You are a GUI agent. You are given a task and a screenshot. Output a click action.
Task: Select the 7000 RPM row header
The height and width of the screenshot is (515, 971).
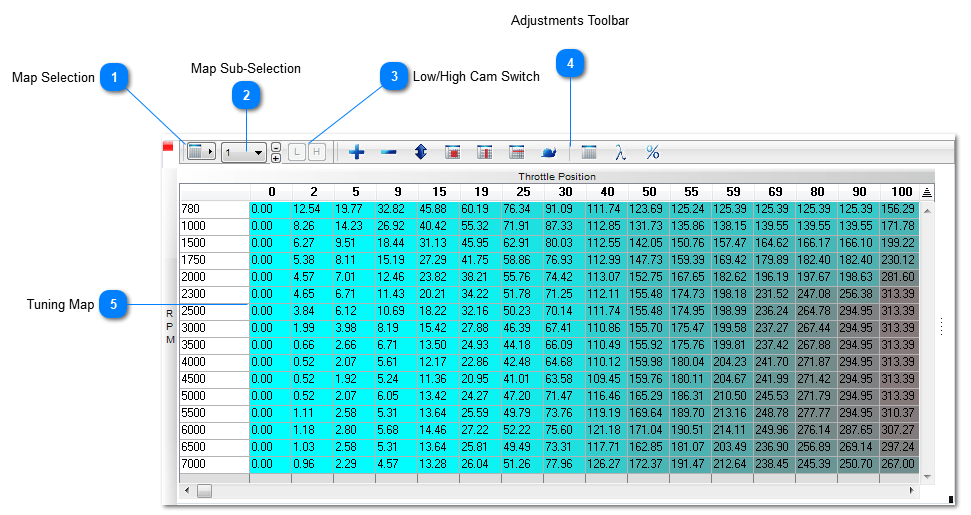[214, 464]
